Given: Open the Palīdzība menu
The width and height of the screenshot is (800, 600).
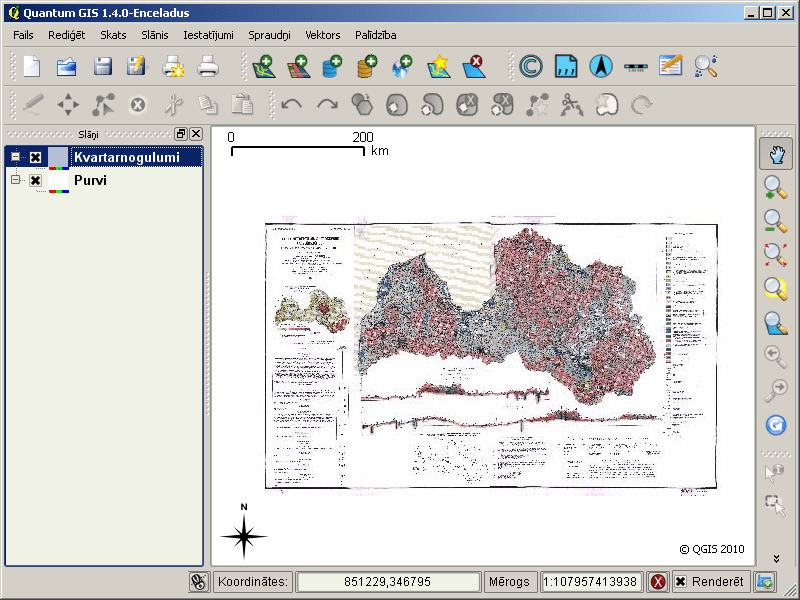Looking at the screenshot, I should [x=376, y=35].
